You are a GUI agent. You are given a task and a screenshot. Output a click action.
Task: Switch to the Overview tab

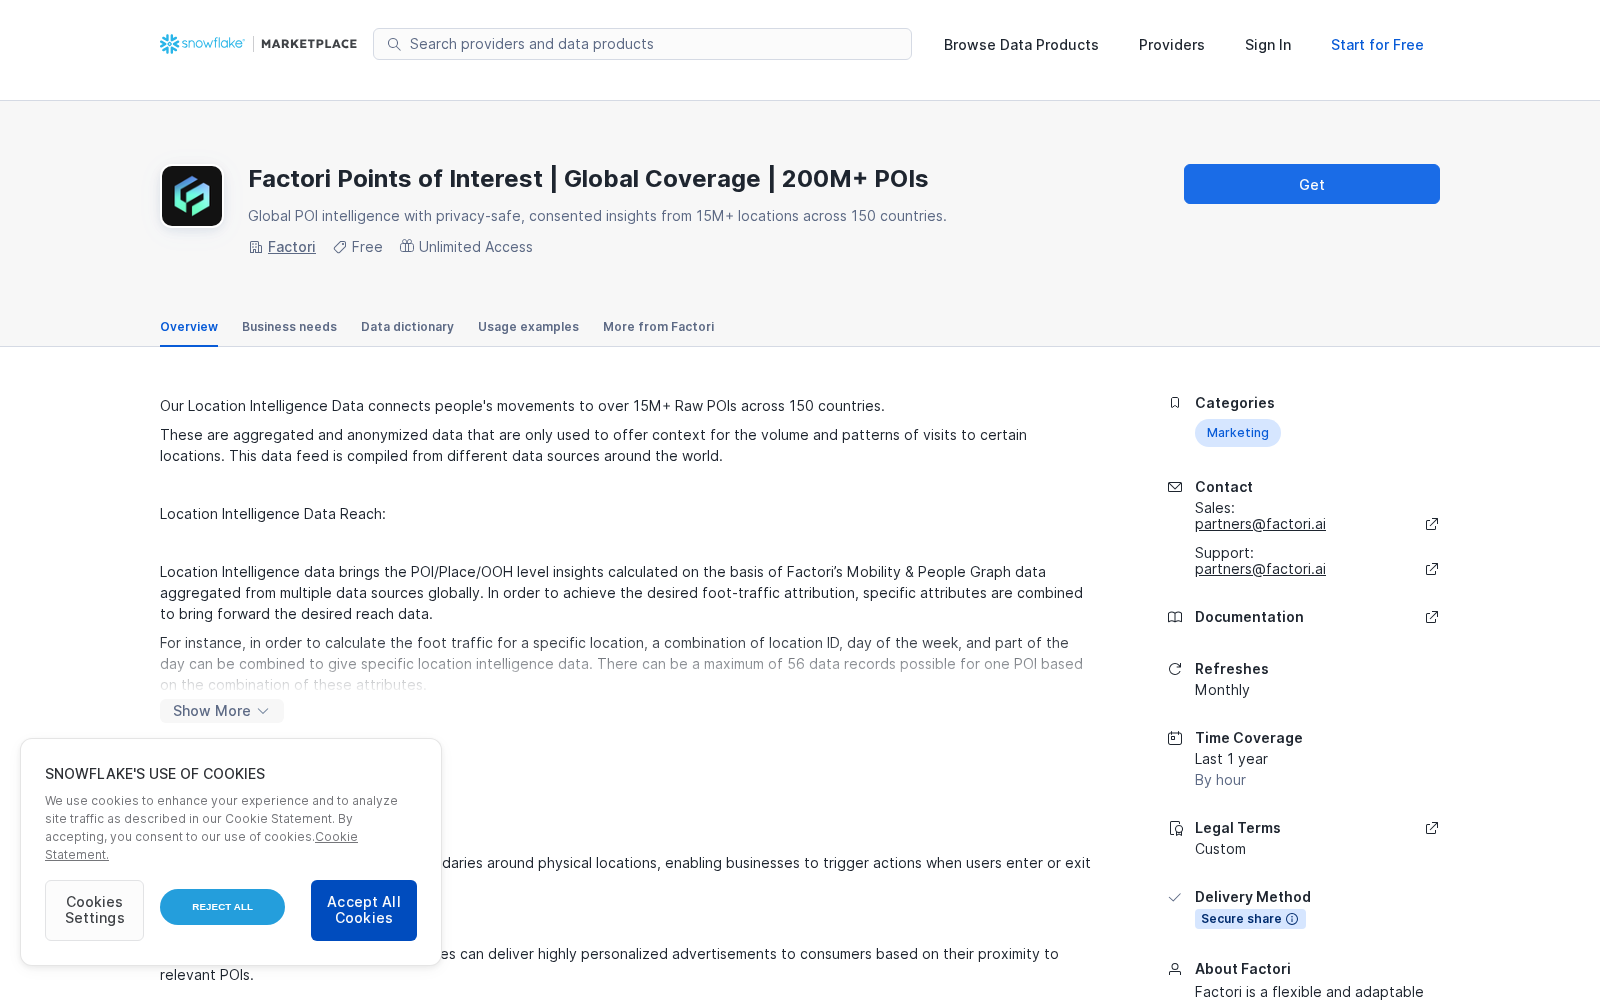(189, 327)
